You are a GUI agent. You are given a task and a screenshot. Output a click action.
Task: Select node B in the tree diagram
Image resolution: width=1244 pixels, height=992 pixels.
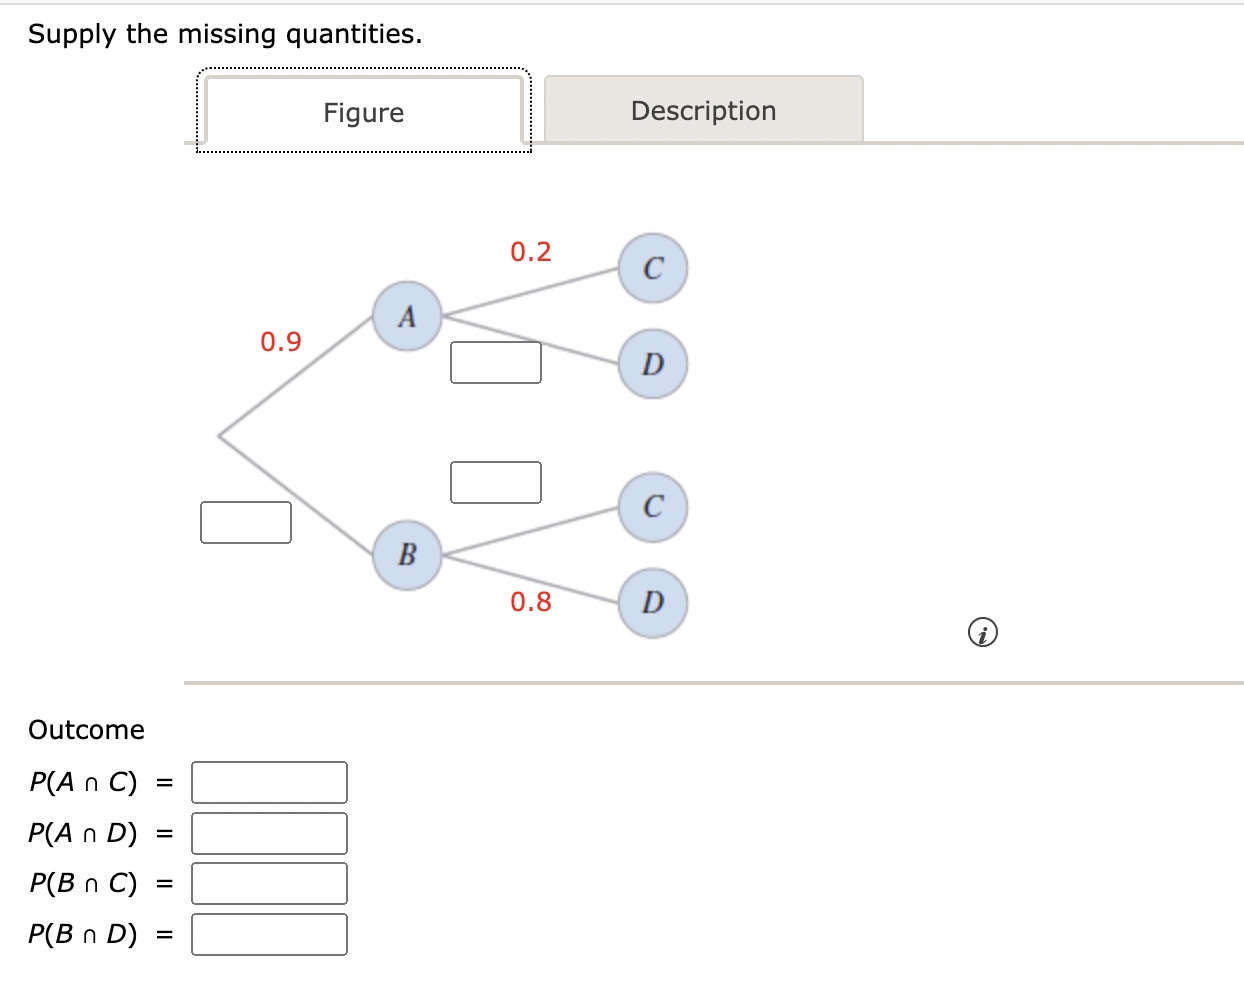click(407, 555)
